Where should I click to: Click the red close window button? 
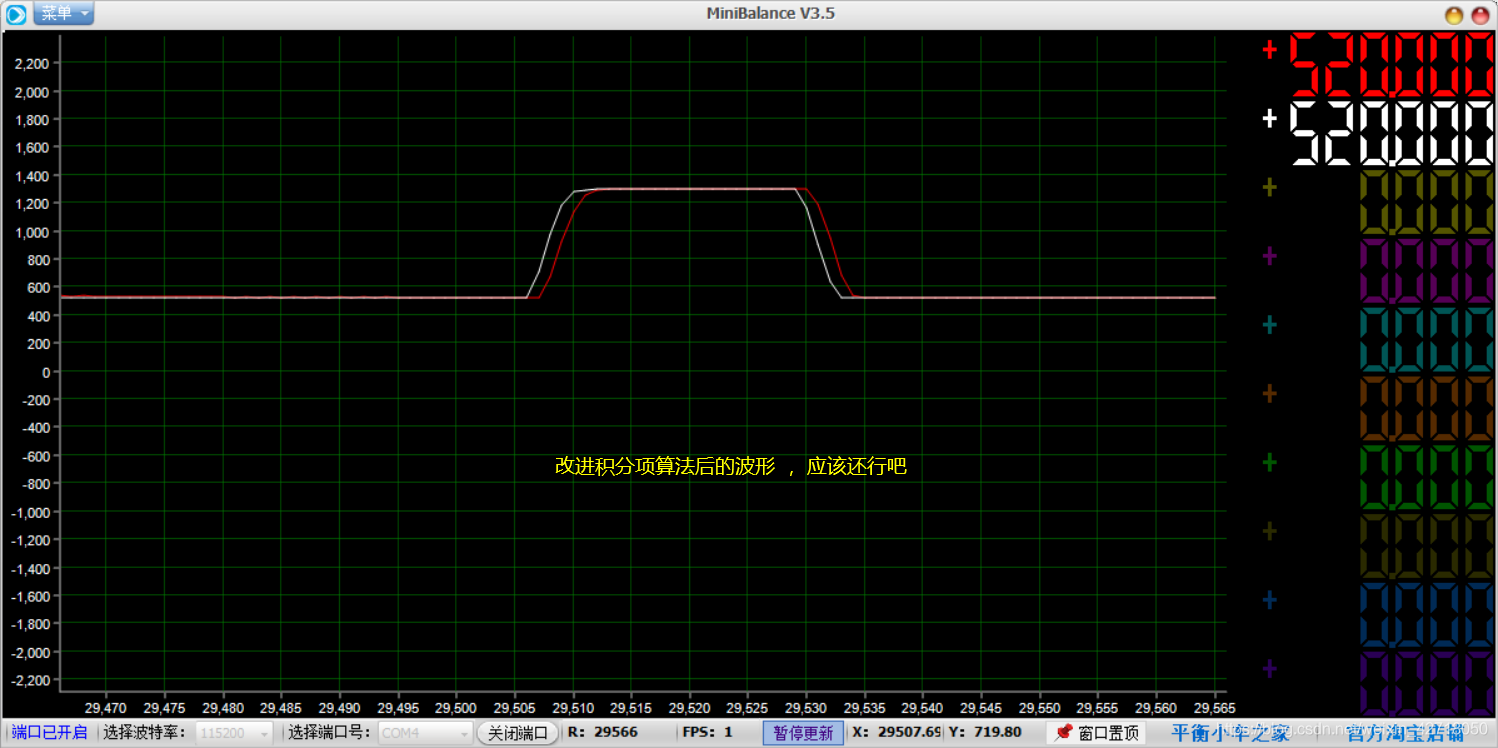(1480, 15)
